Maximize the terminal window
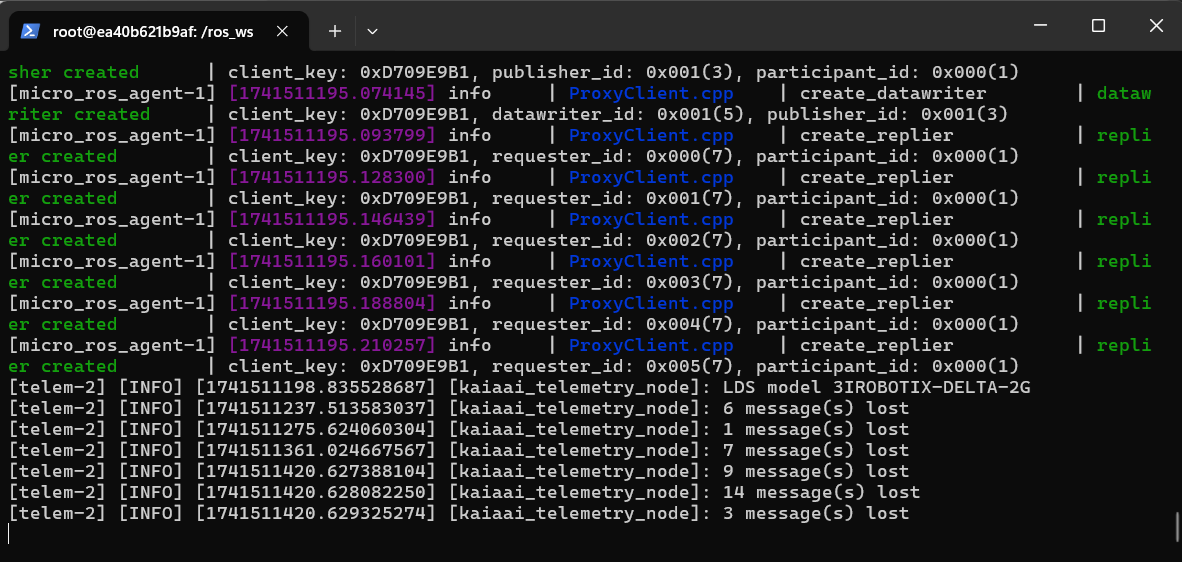This screenshot has height=562, width=1182. 1098,26
